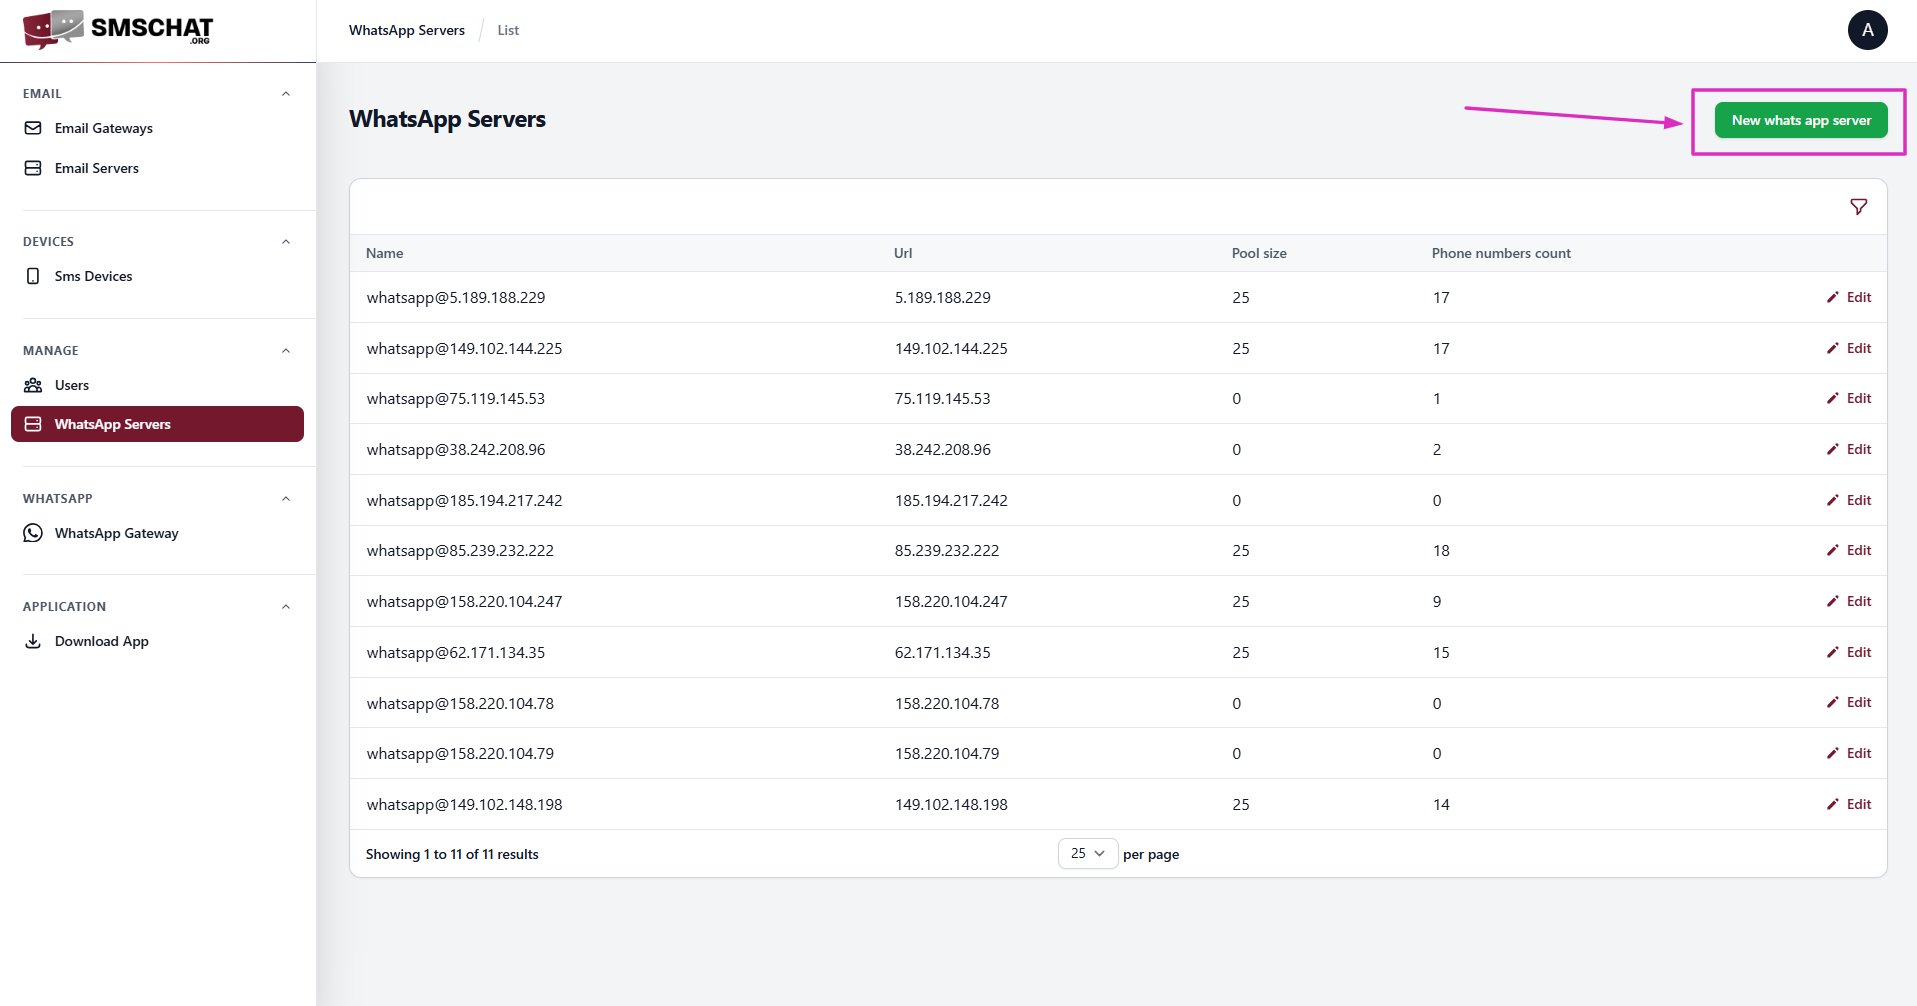The image size is (1917, 1006).
Task: Click pencil icon for whatsapp@185.194.217.242
Action: tap(1833, 500)
